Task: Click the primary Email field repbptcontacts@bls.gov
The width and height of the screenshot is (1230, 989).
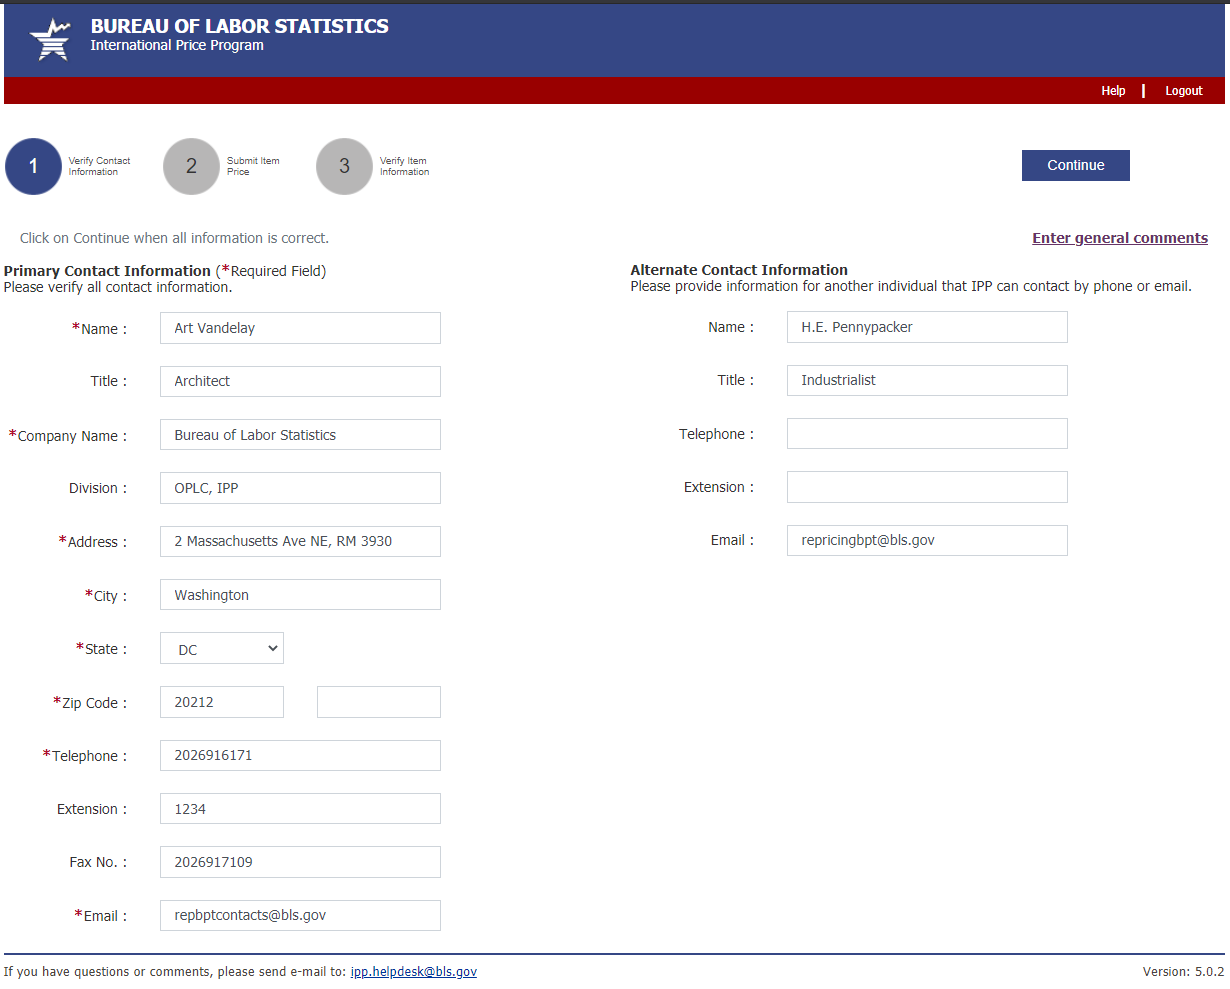Action: [300, 915]
